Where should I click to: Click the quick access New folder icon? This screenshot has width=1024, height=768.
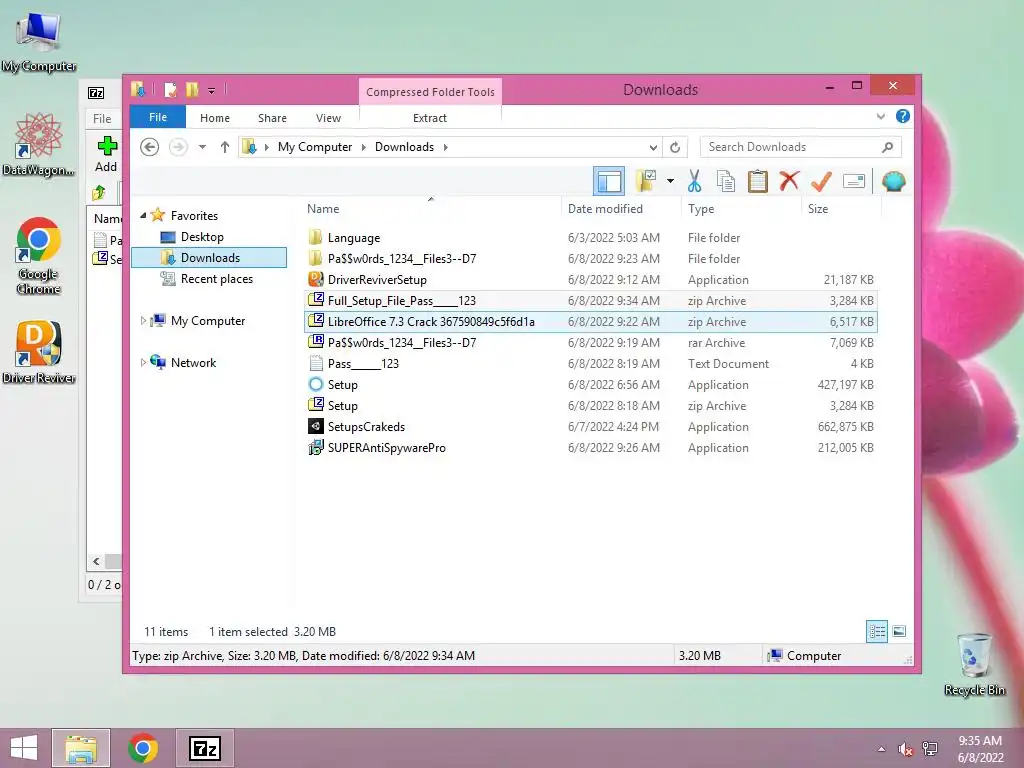click(193, 89)
